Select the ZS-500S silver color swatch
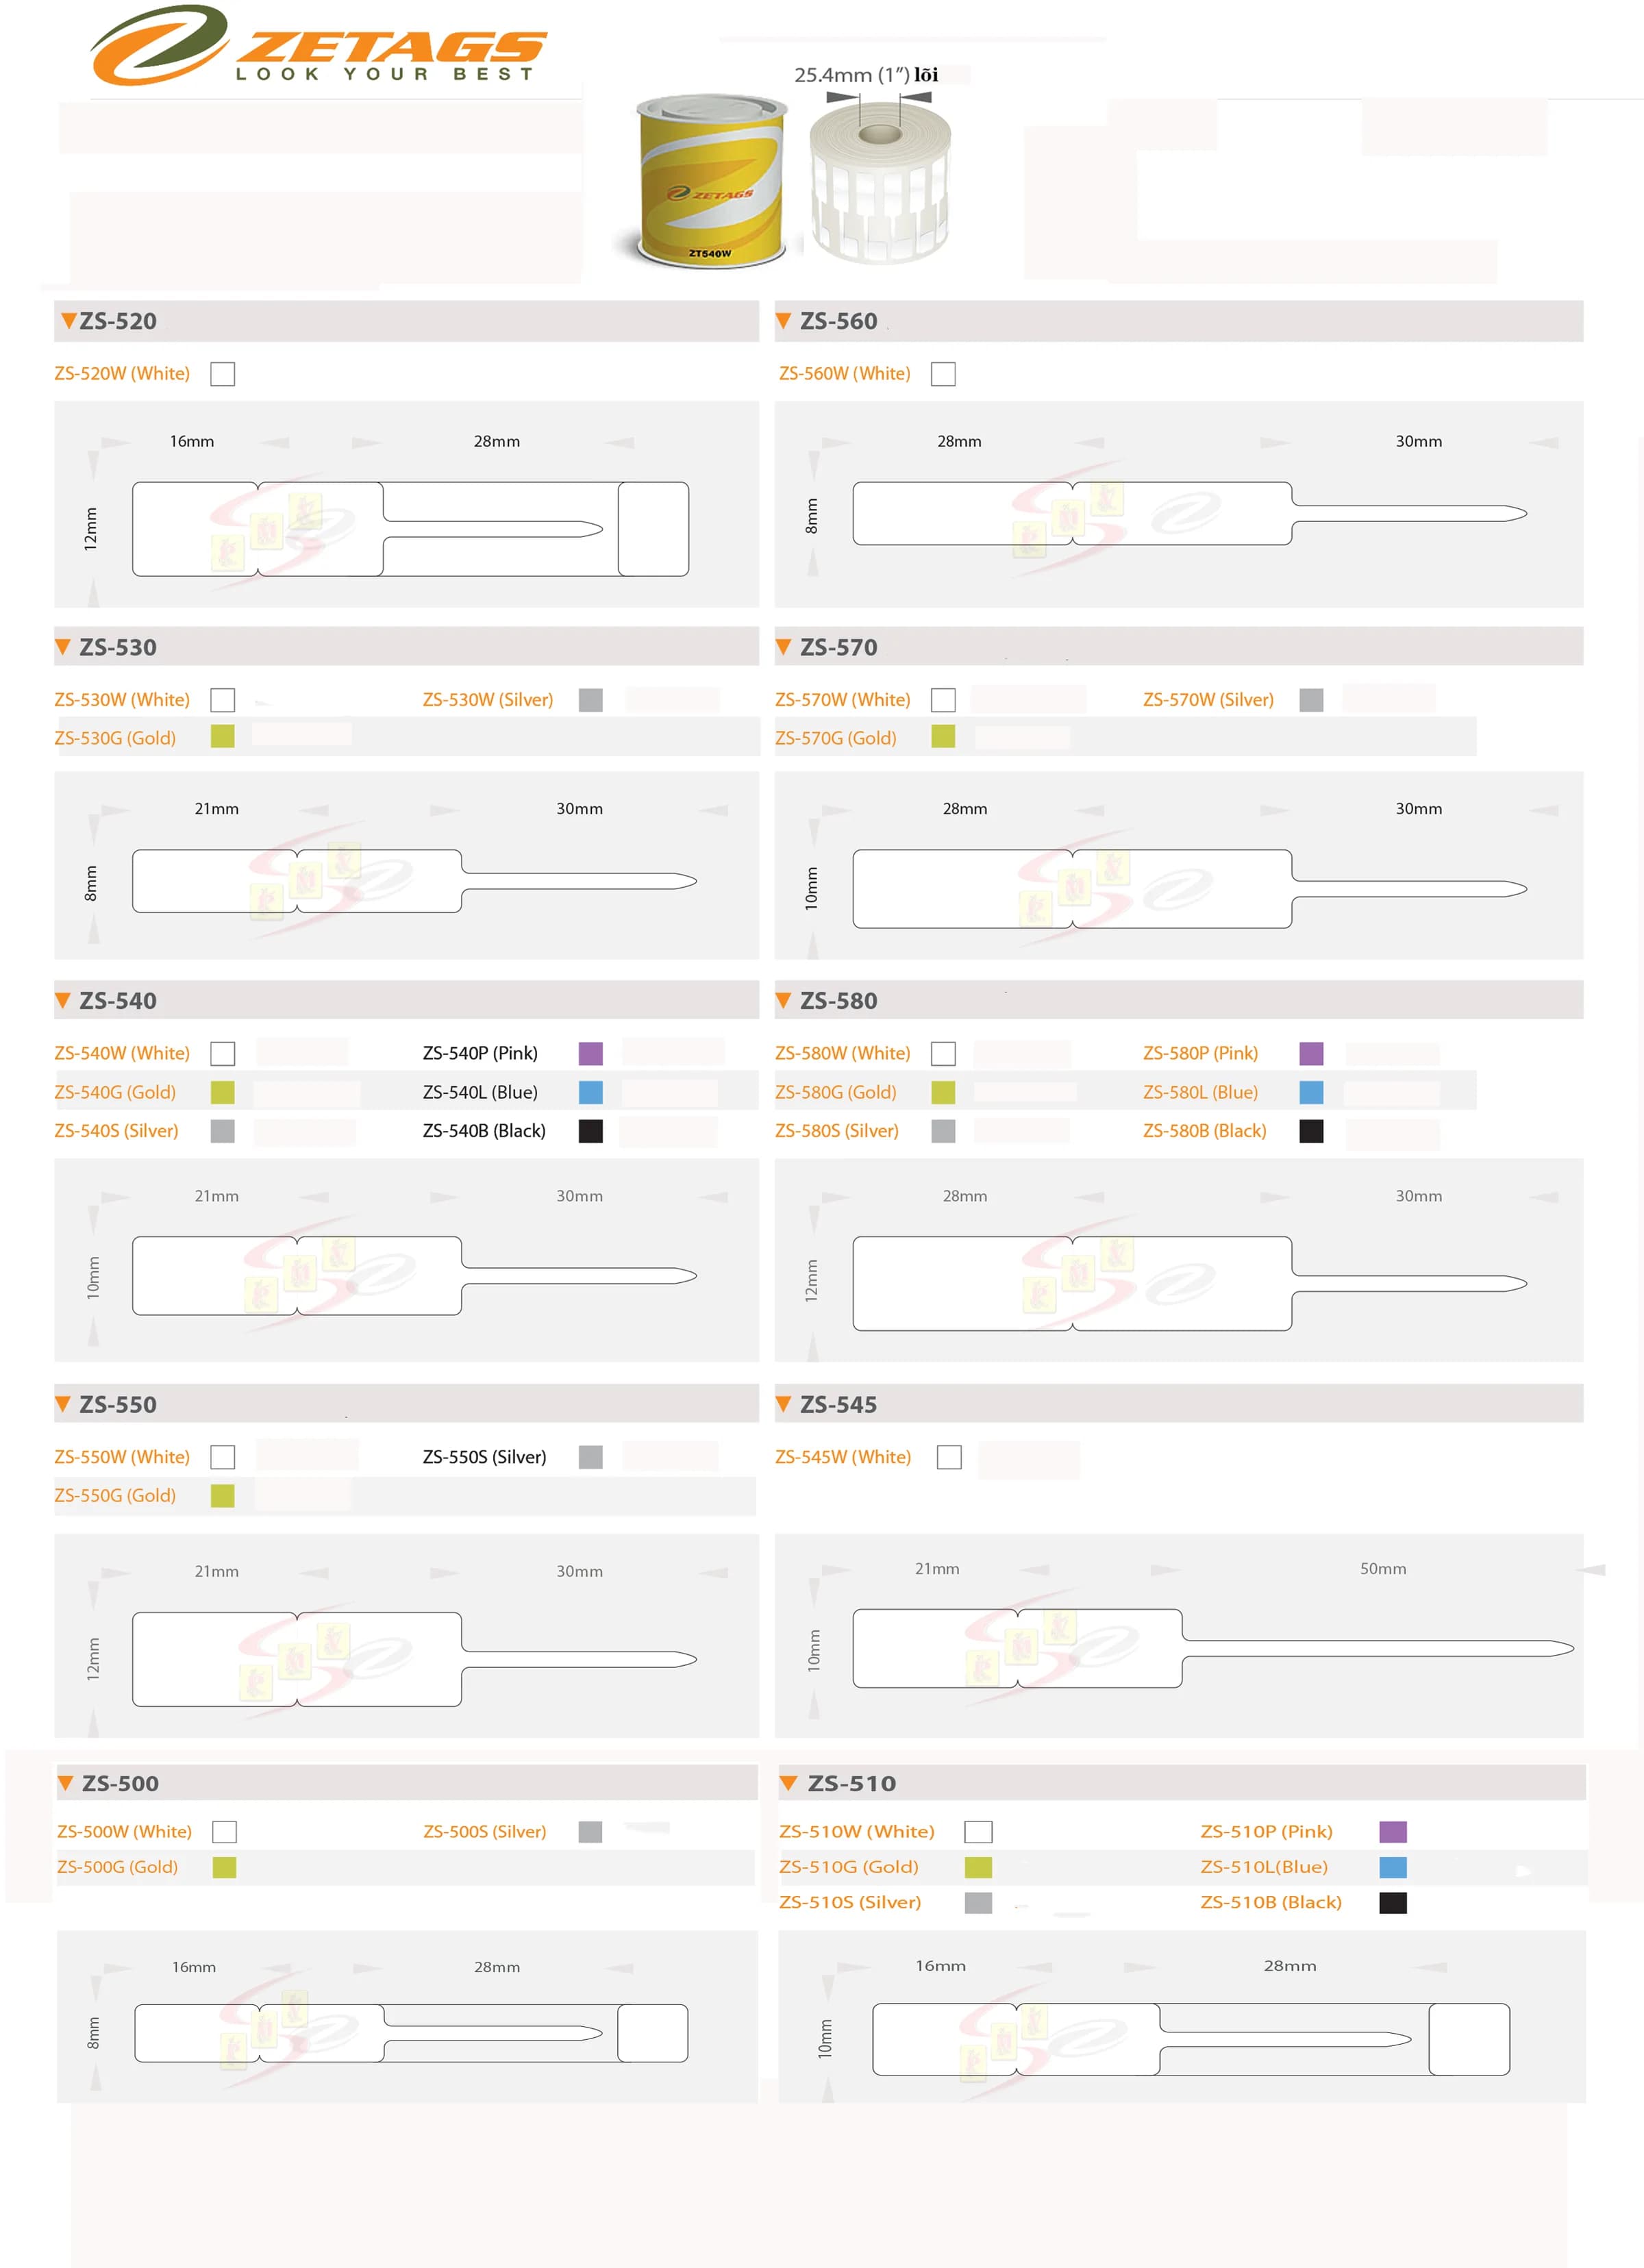The image size is (1644, 2268). 590,1832
